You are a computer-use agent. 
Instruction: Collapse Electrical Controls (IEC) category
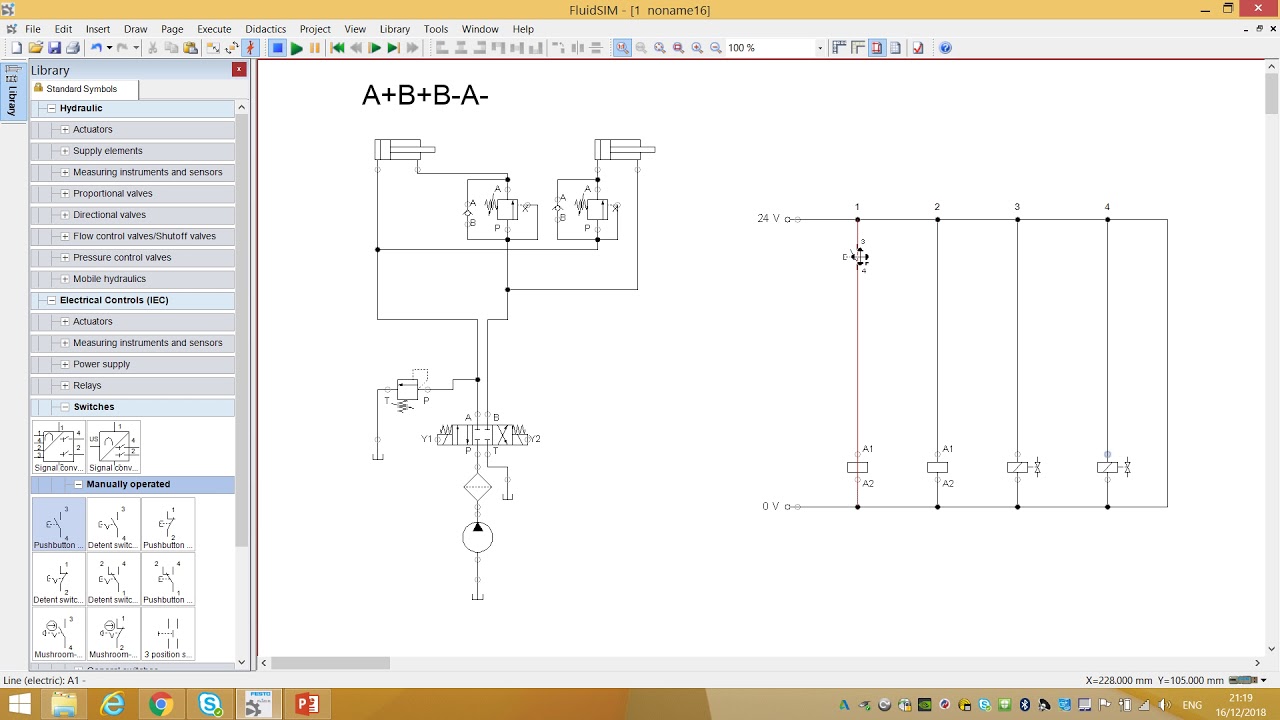pos(52,300)
